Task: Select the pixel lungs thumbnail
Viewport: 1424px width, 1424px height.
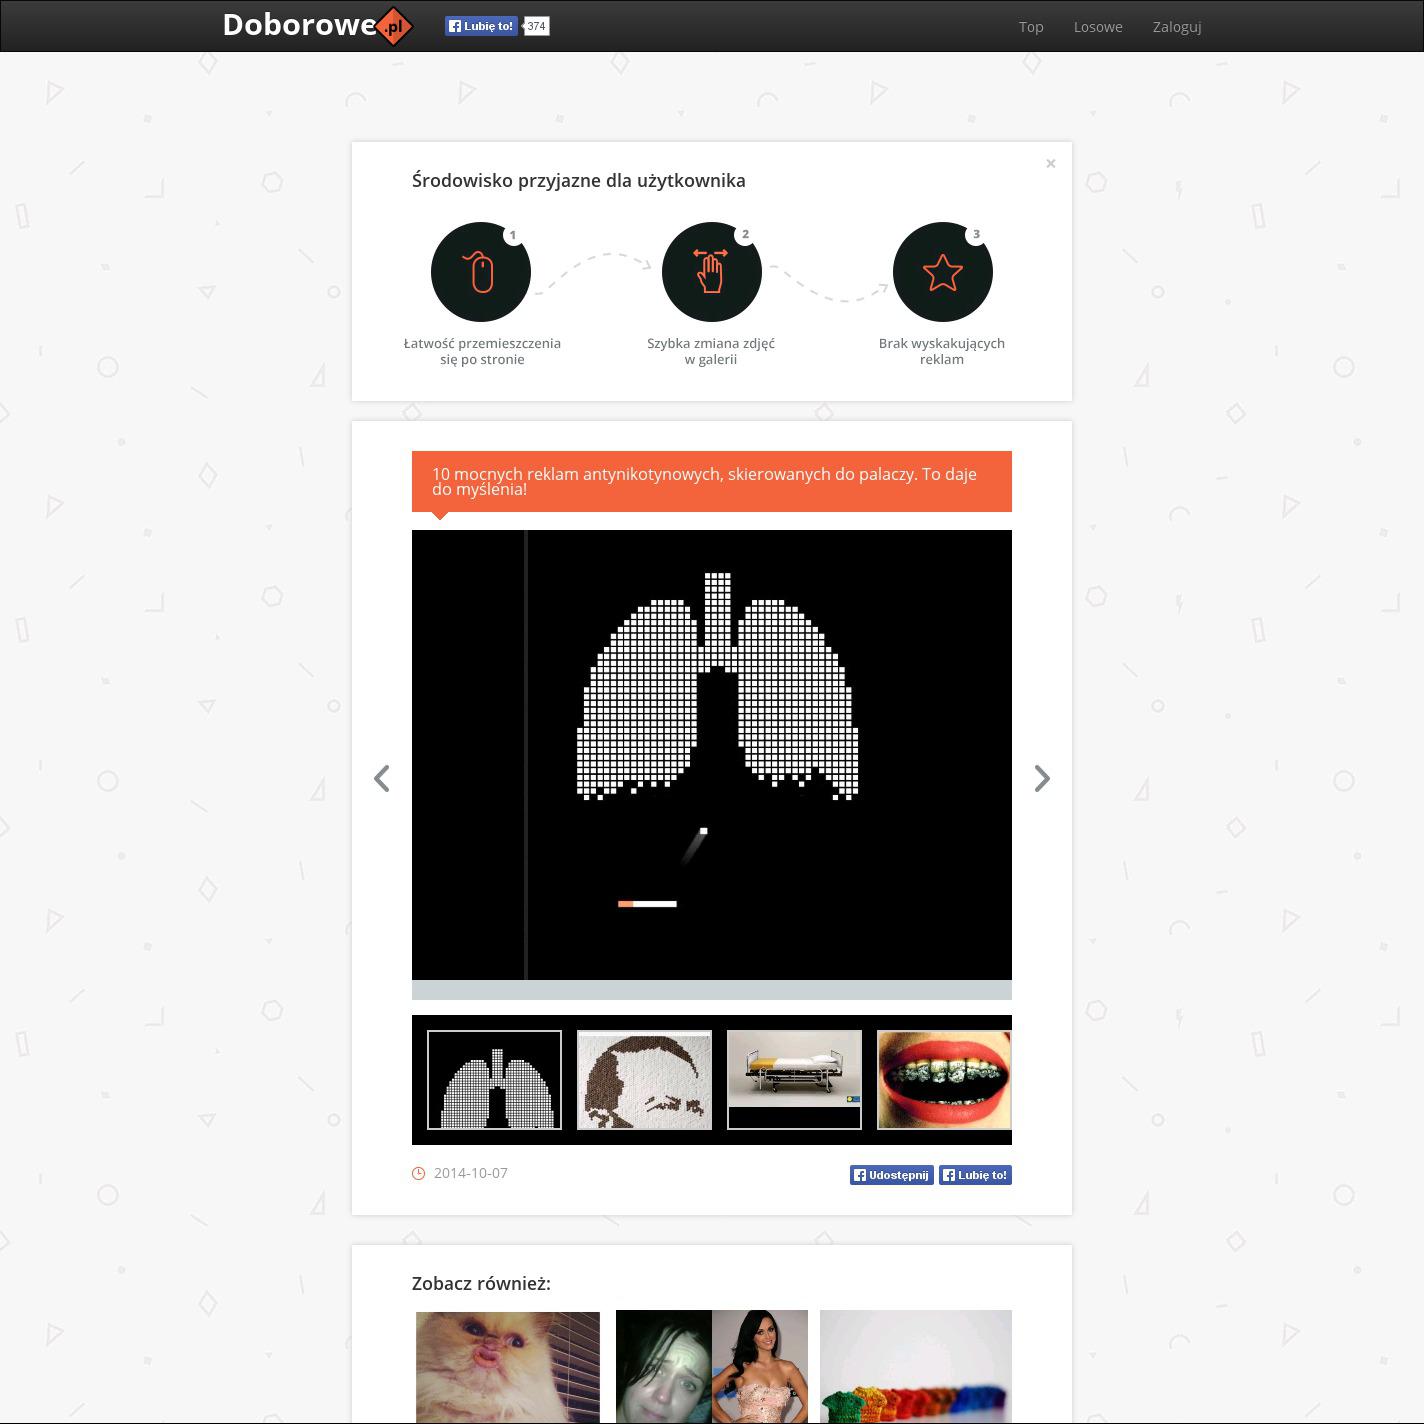Action: click(494, 1080)
